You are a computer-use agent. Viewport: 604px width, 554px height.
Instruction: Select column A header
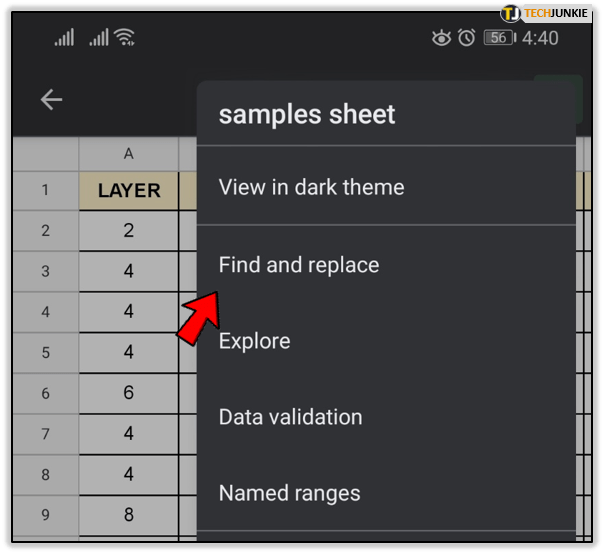pos(128,154)
